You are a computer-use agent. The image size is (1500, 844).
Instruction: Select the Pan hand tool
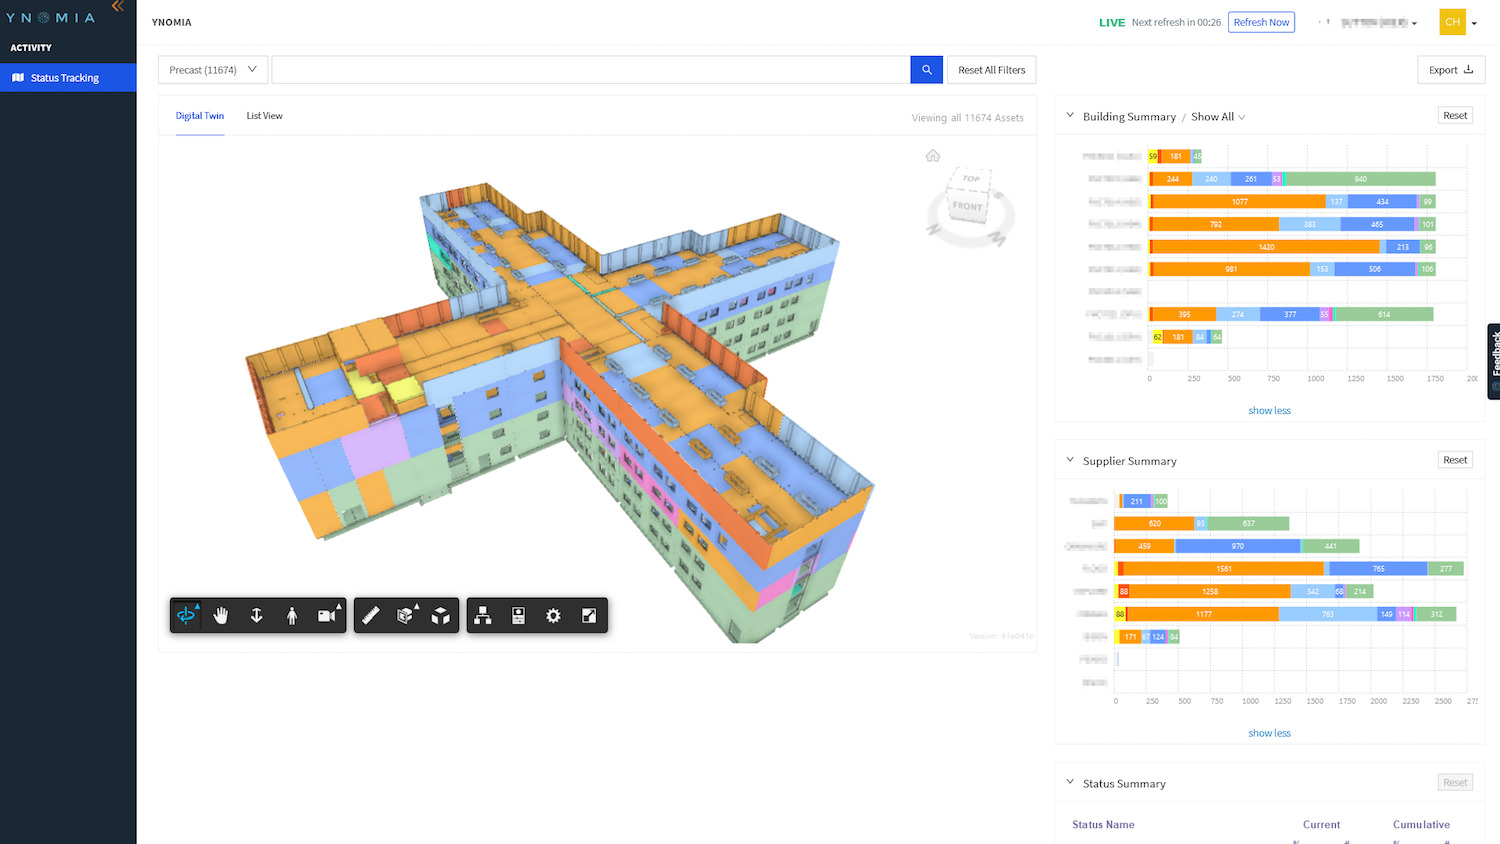[221, 615]
